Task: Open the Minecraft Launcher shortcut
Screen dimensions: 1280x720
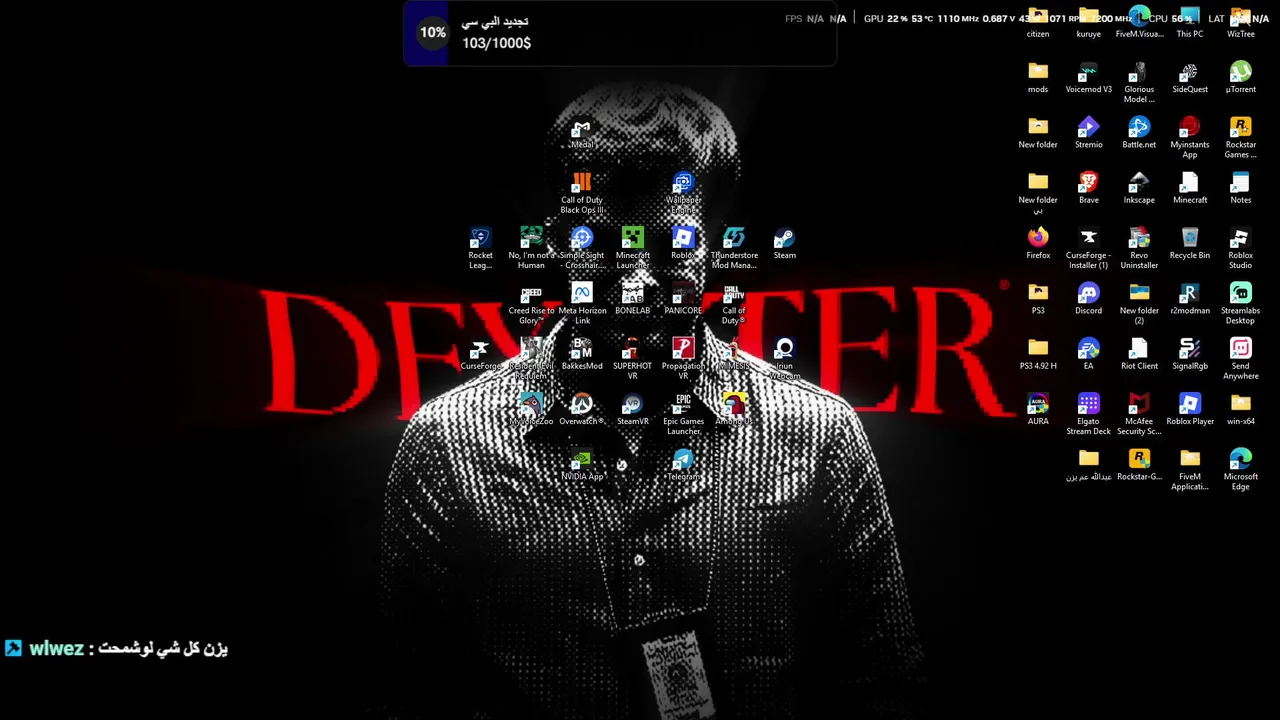Action: click(632, 247)
